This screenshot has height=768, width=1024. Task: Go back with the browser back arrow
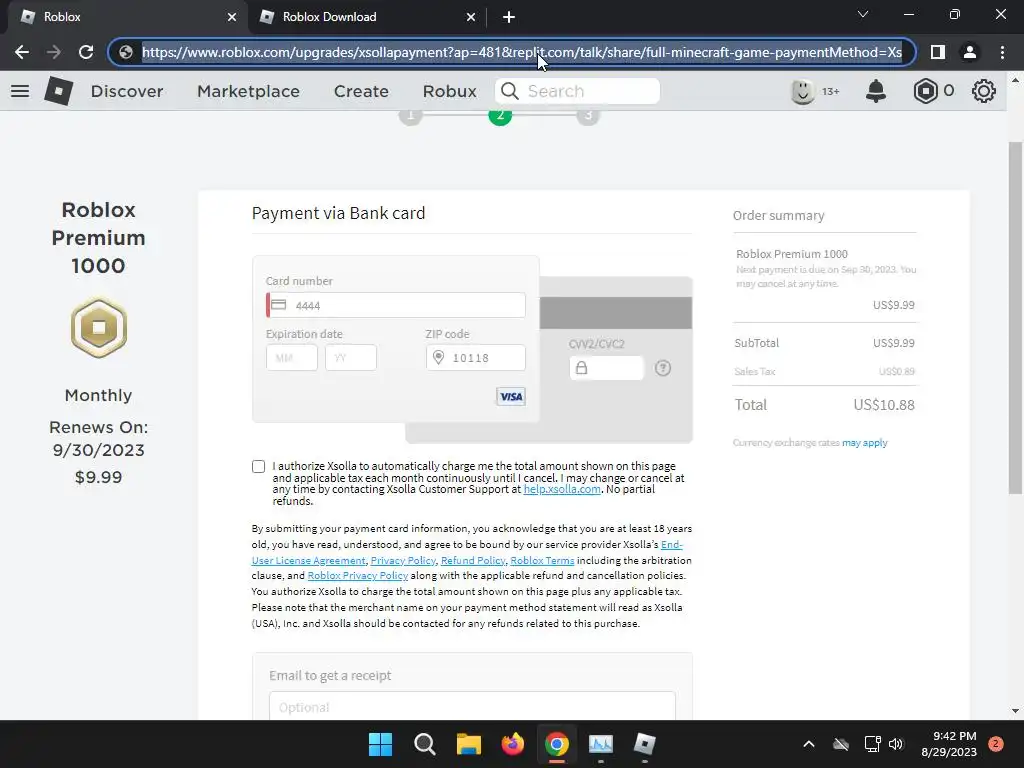click(x=22, y=52)
